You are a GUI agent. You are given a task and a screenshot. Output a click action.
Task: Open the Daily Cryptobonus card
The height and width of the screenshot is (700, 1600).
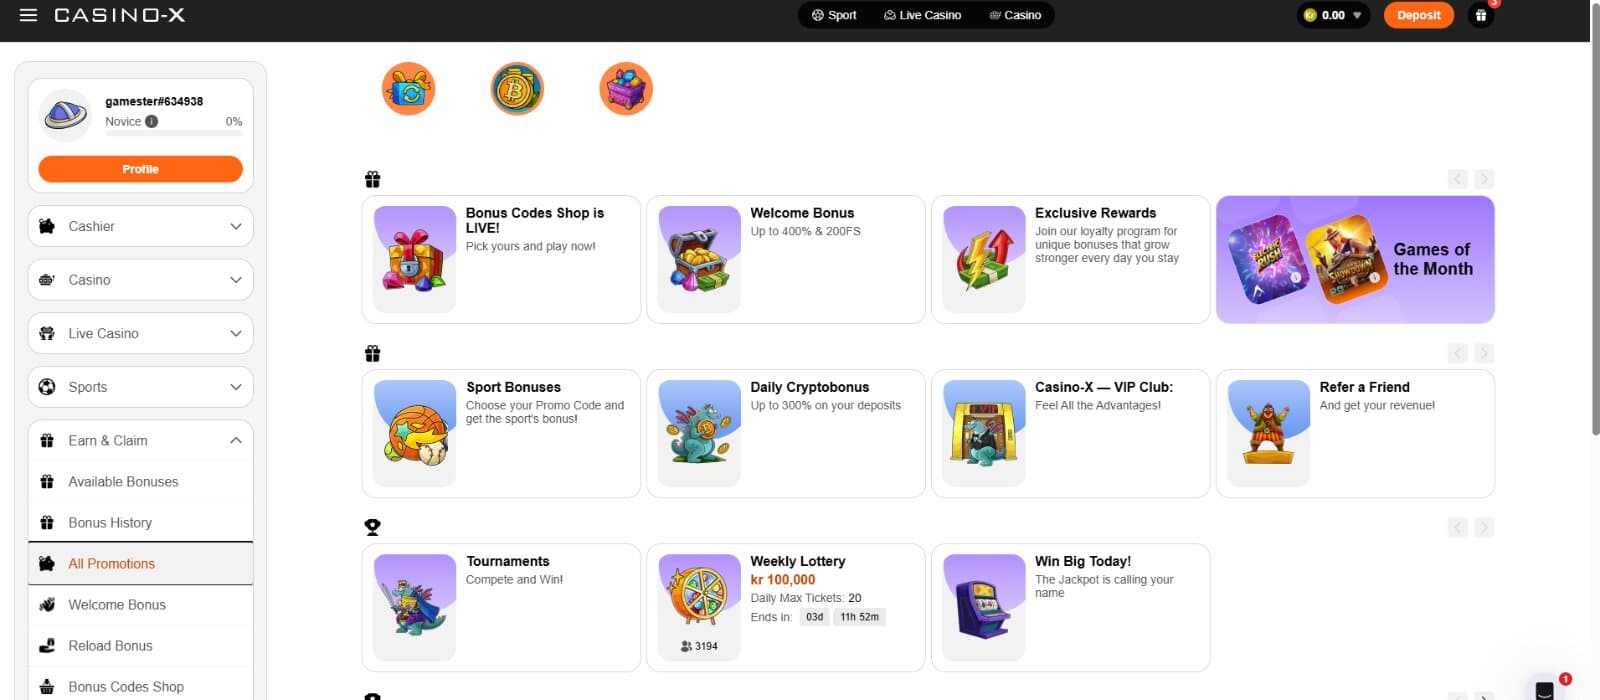tap(786, 434)
